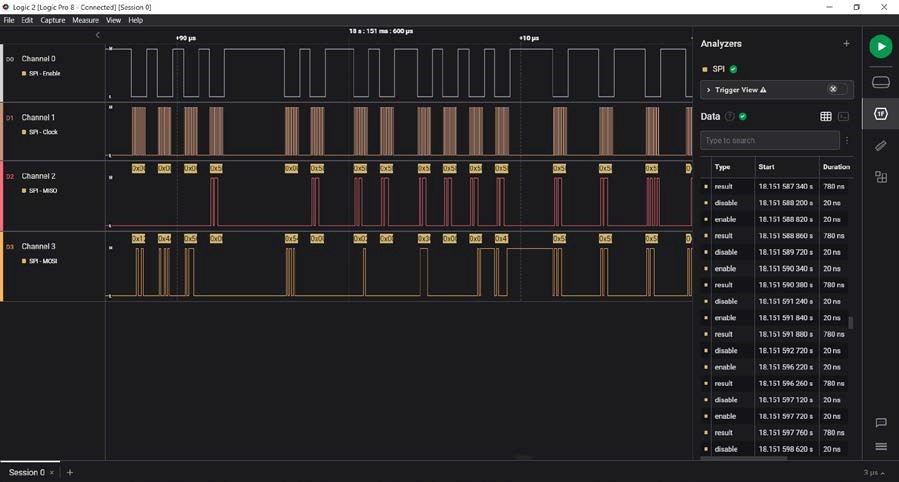Viewport: 899px width, 482px height.
Task: Click the green check beside Data heading
Action: 742,116
